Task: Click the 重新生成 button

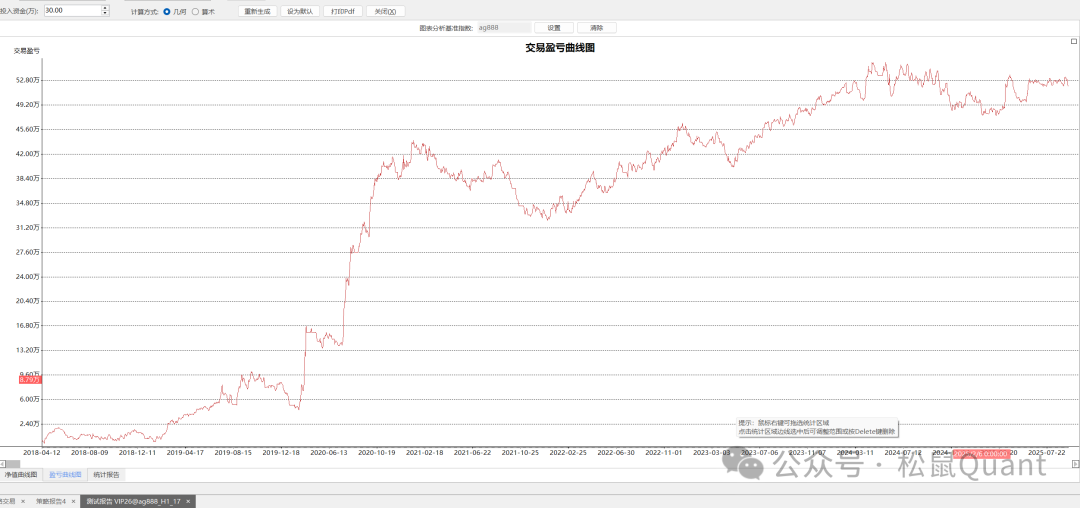Action: click(x=257, y=11)
